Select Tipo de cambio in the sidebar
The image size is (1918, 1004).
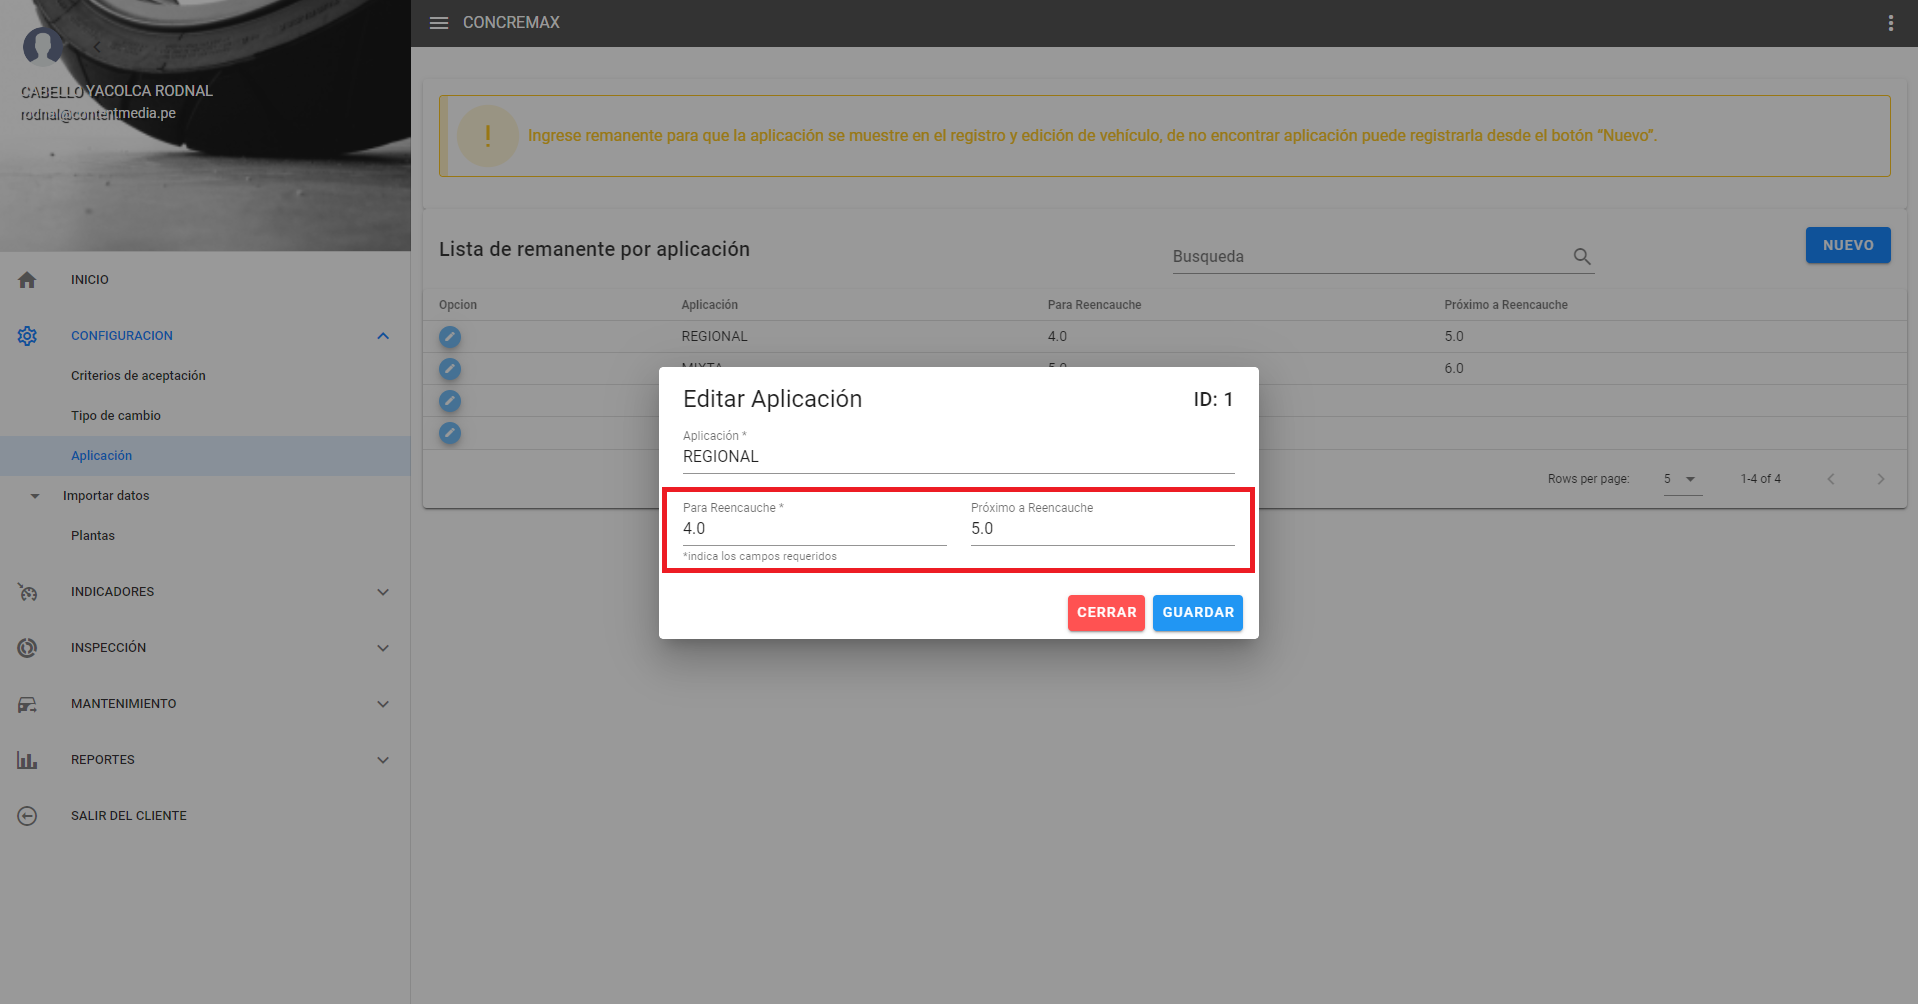[116, 416]
